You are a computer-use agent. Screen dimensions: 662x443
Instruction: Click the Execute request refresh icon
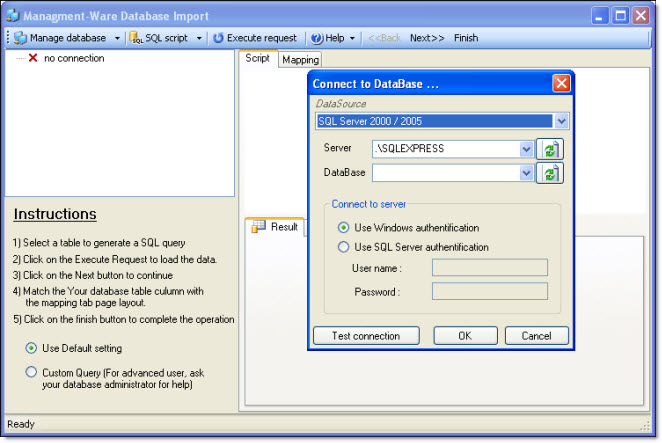tap(218, 38)
